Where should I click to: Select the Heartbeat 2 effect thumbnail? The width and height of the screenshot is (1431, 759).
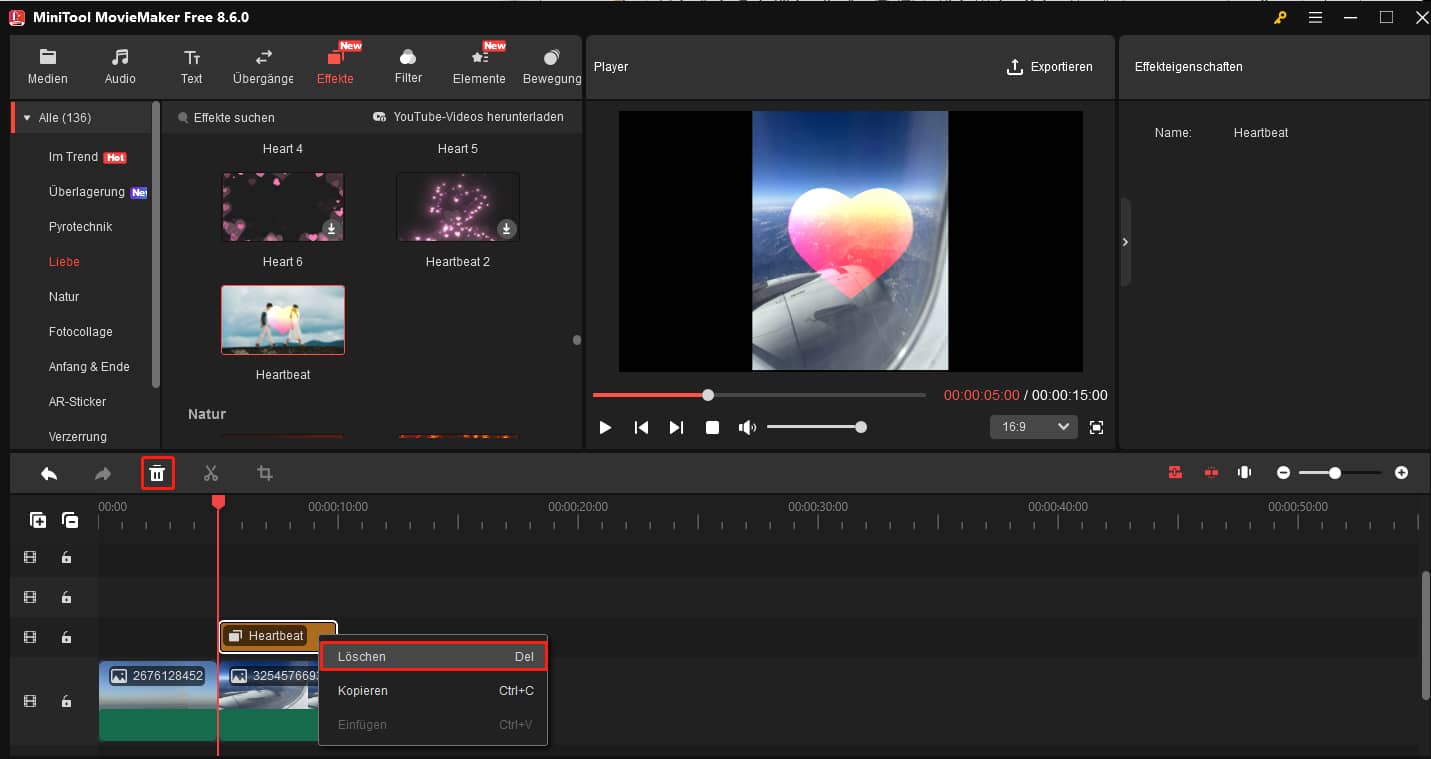(x=457, y=207)
